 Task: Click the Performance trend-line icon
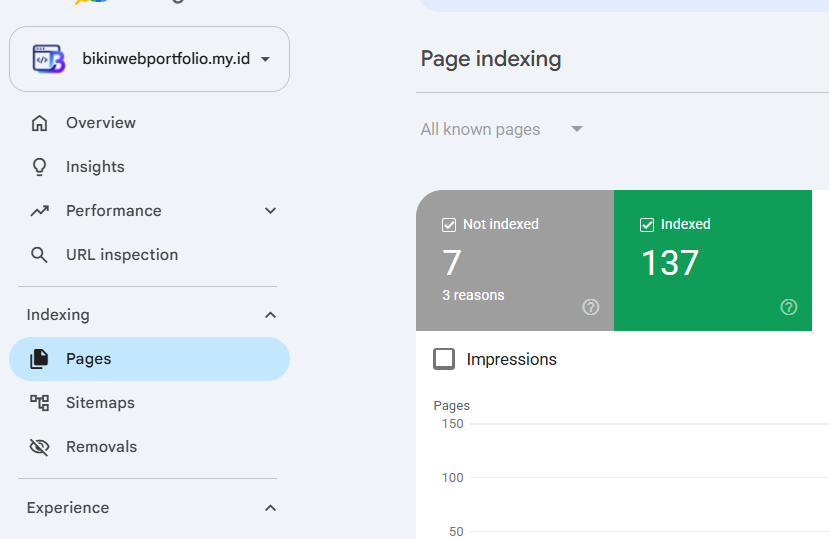[x=39, y=211]
